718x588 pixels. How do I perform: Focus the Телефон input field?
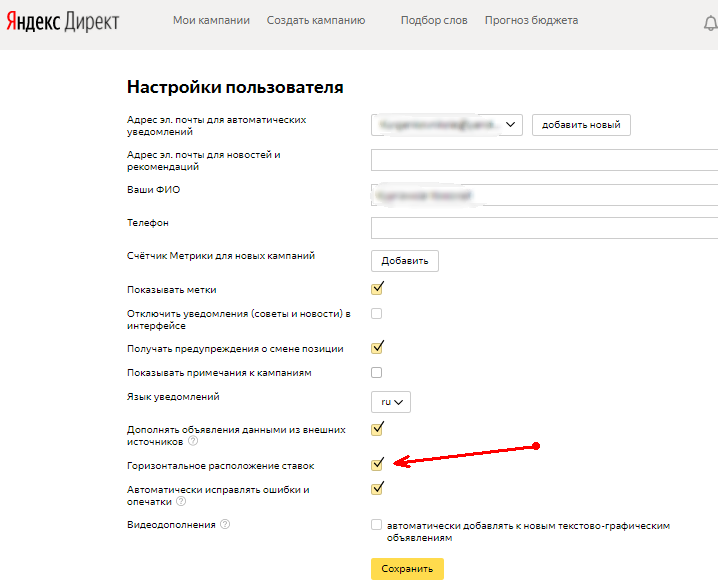(544, 228)
